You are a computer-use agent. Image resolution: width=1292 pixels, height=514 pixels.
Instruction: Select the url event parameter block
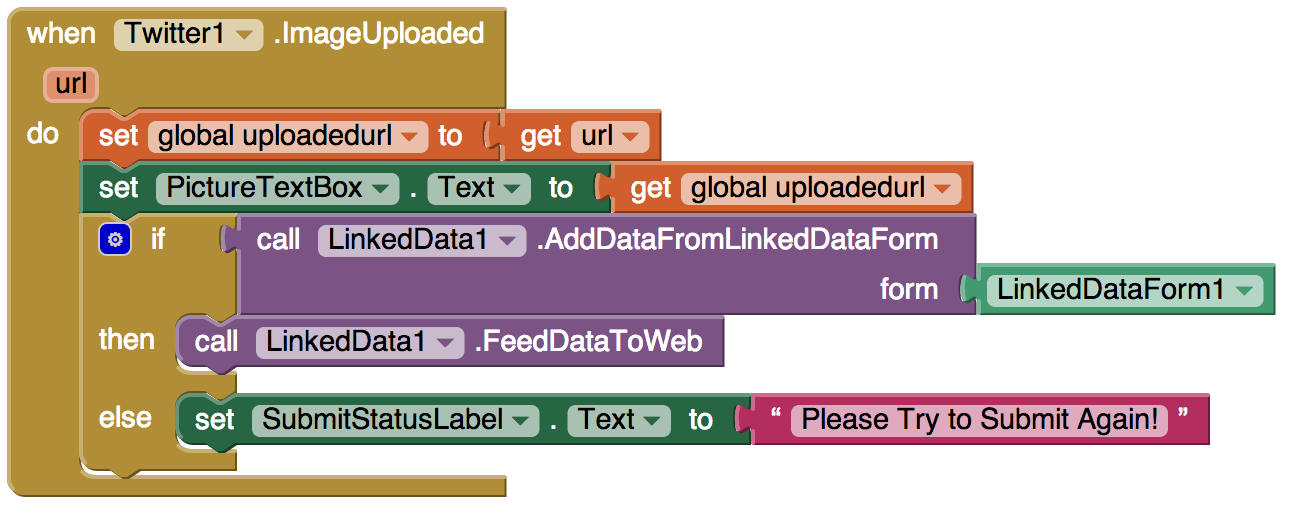click(x=70, y=85)
